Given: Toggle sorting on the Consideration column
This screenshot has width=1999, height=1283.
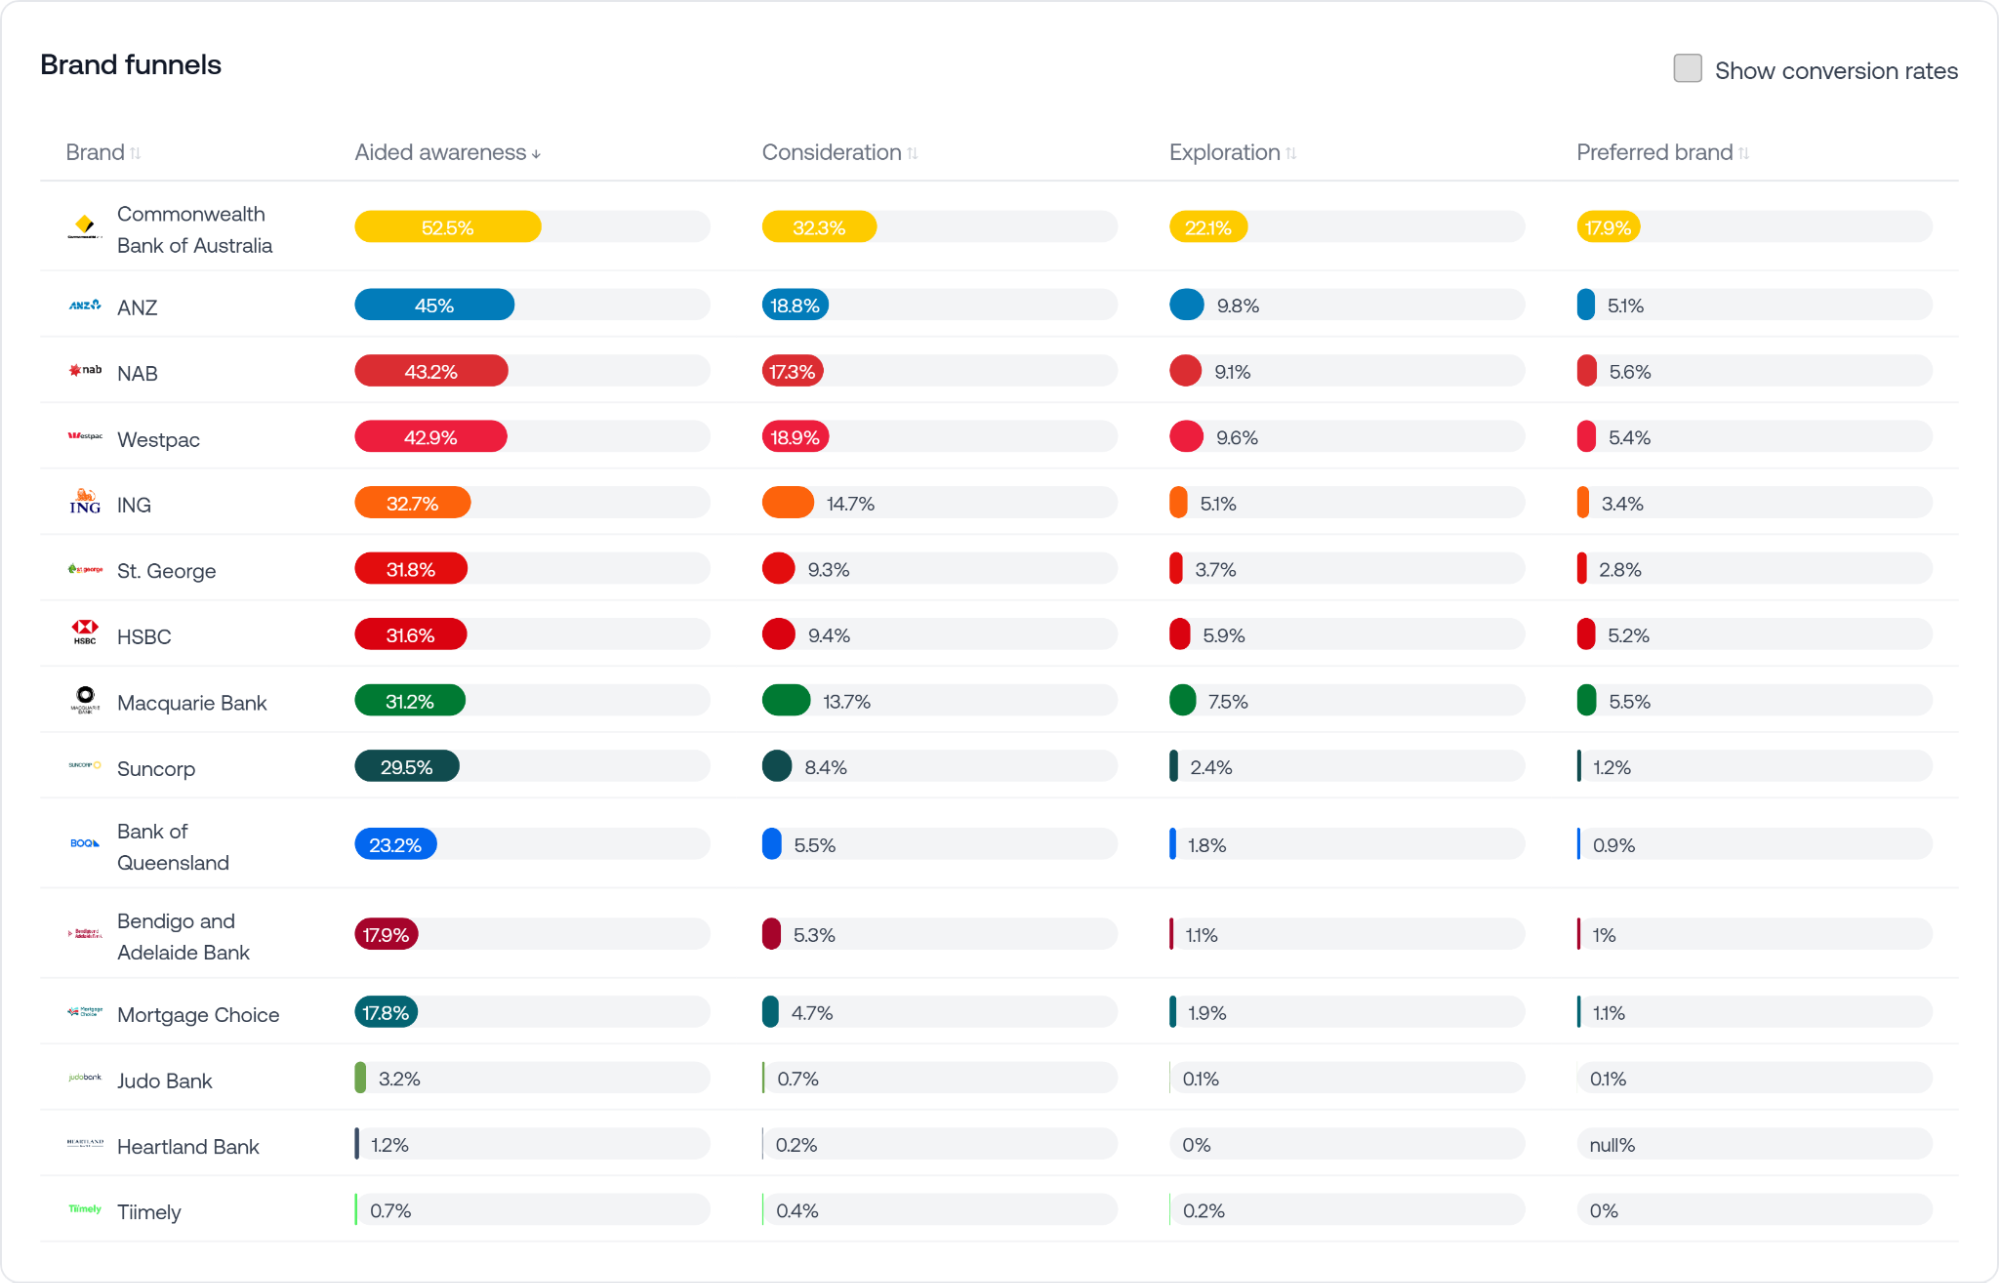Looking at the screenshot, I should (x=912, y=152).
